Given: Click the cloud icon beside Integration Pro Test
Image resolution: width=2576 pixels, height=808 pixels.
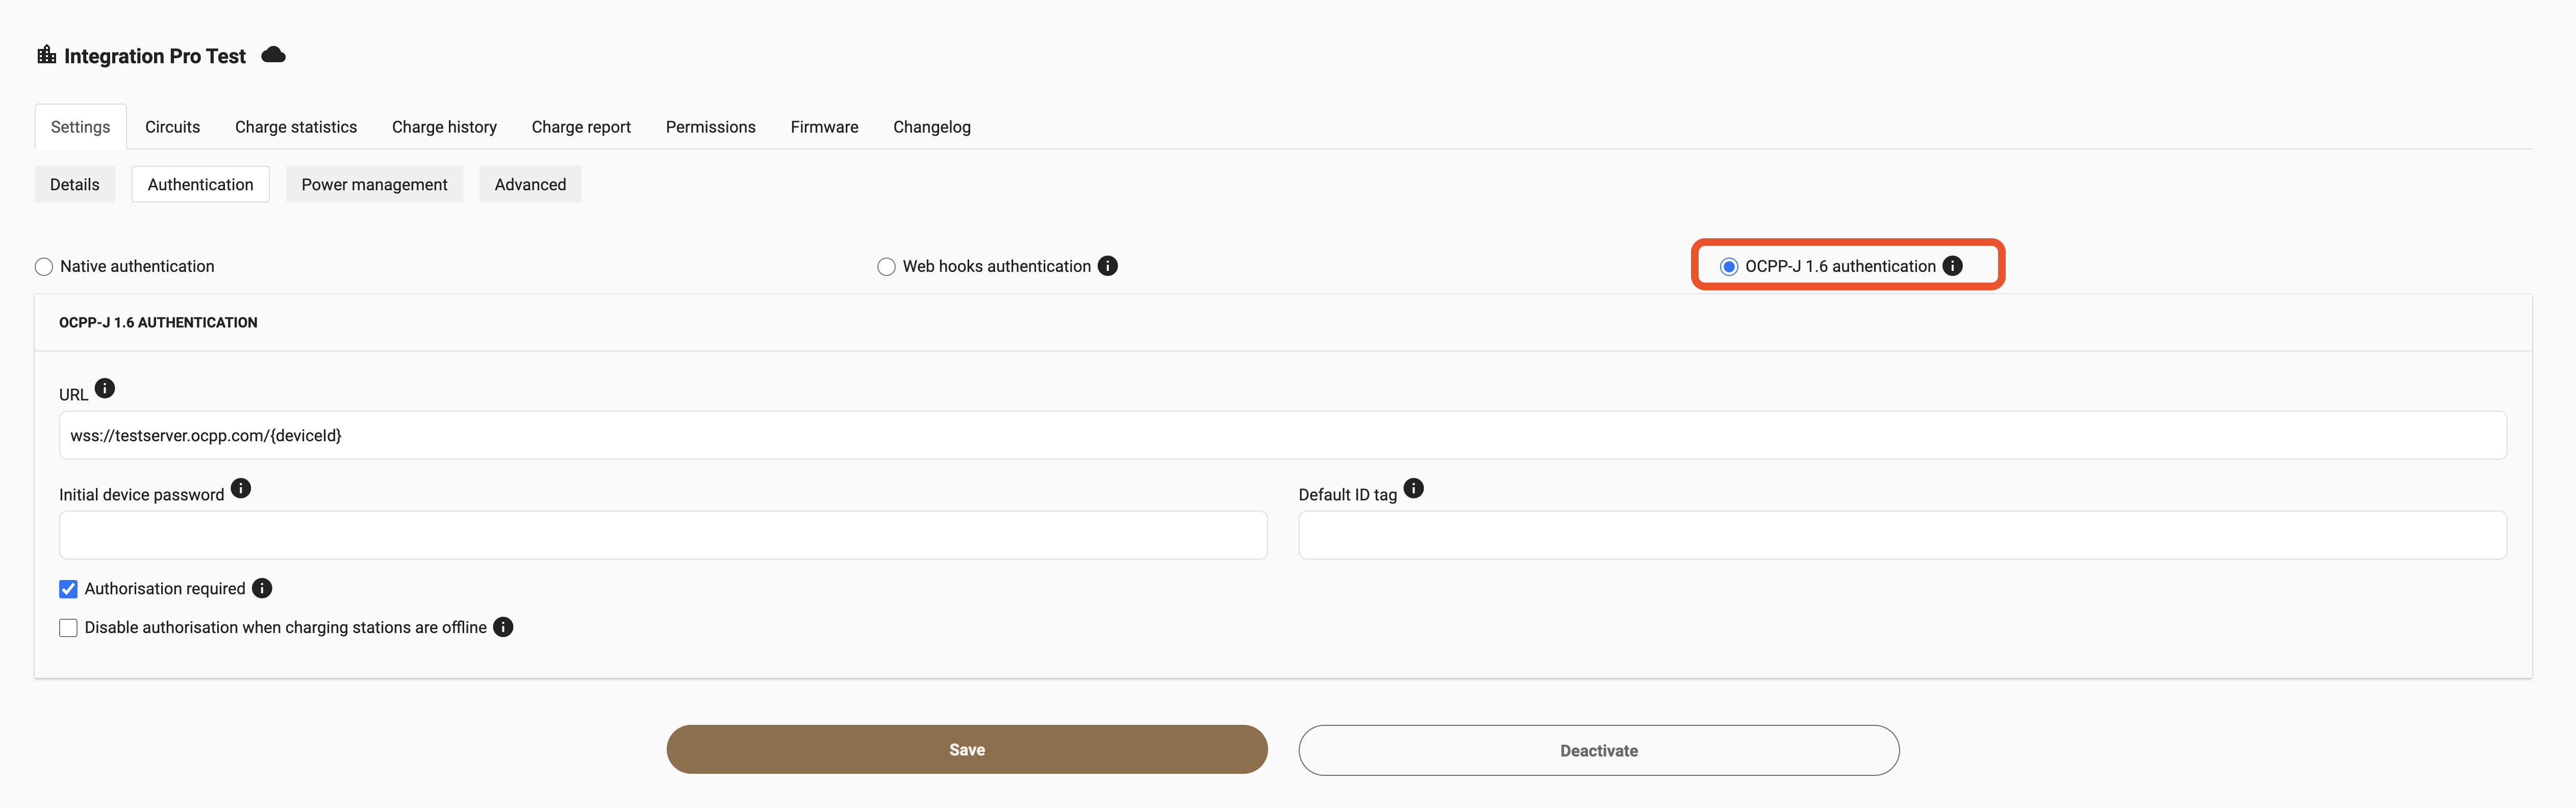Looking at the screenshot, I should (x=273, y=55).
